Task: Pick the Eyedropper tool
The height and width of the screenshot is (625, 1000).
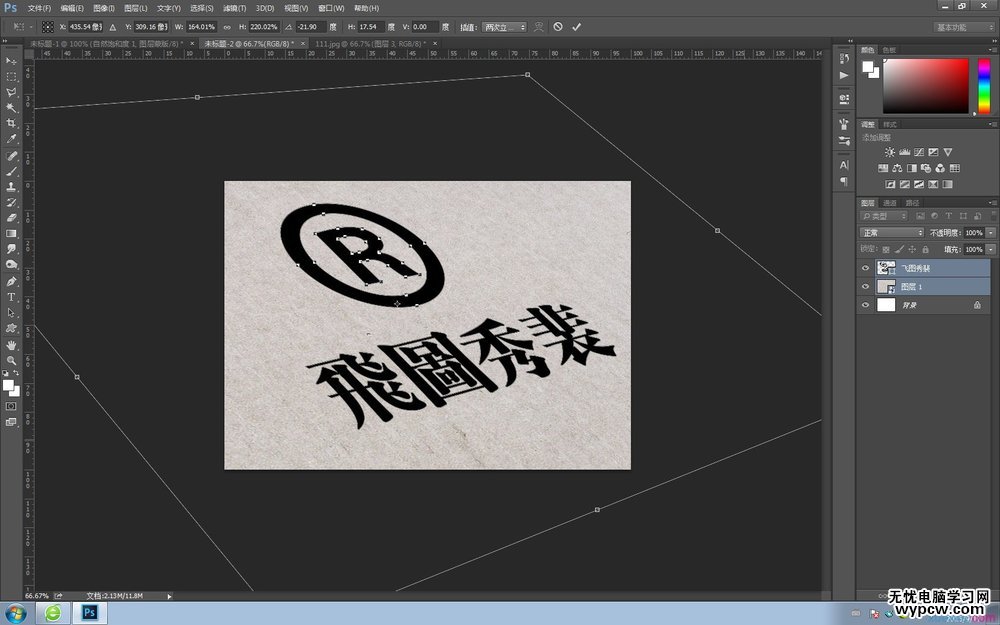Action: coord(12,140)
